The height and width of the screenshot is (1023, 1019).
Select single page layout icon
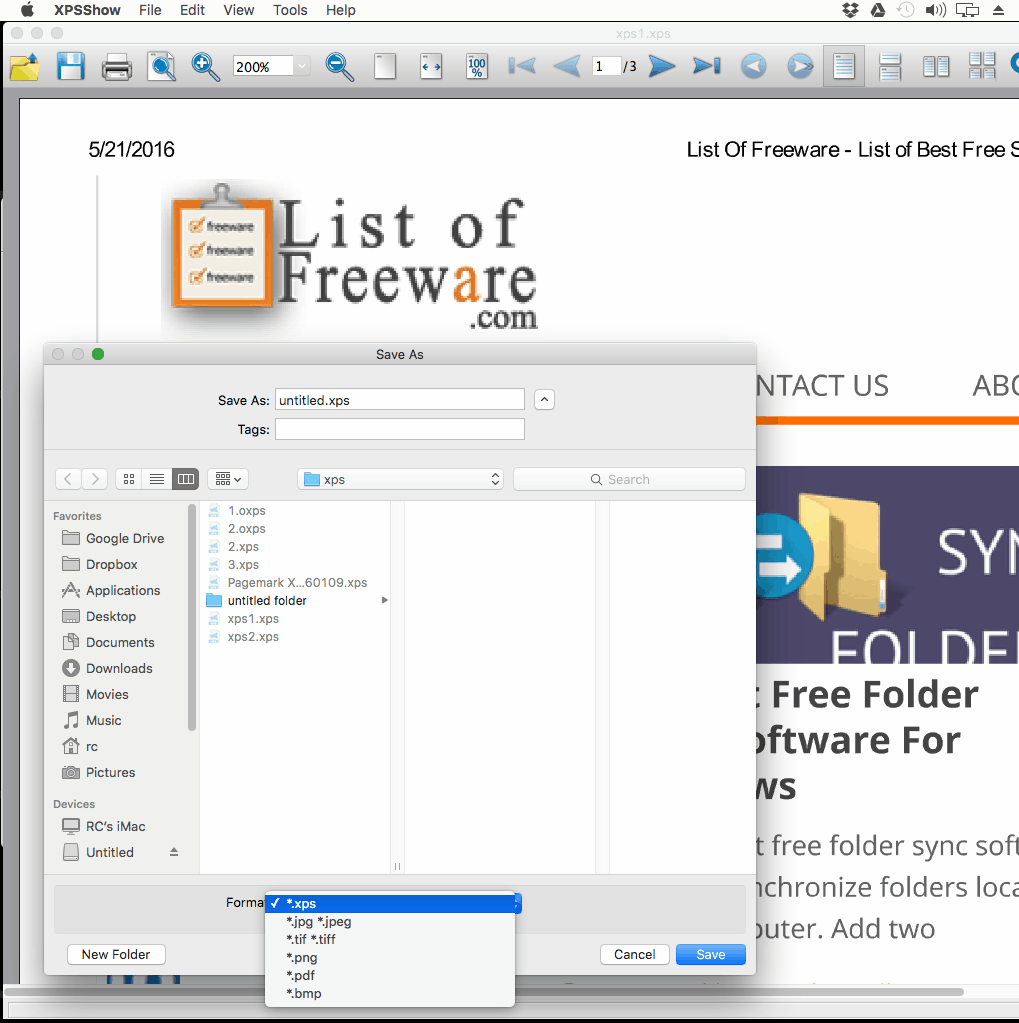(x=844, y=67)
